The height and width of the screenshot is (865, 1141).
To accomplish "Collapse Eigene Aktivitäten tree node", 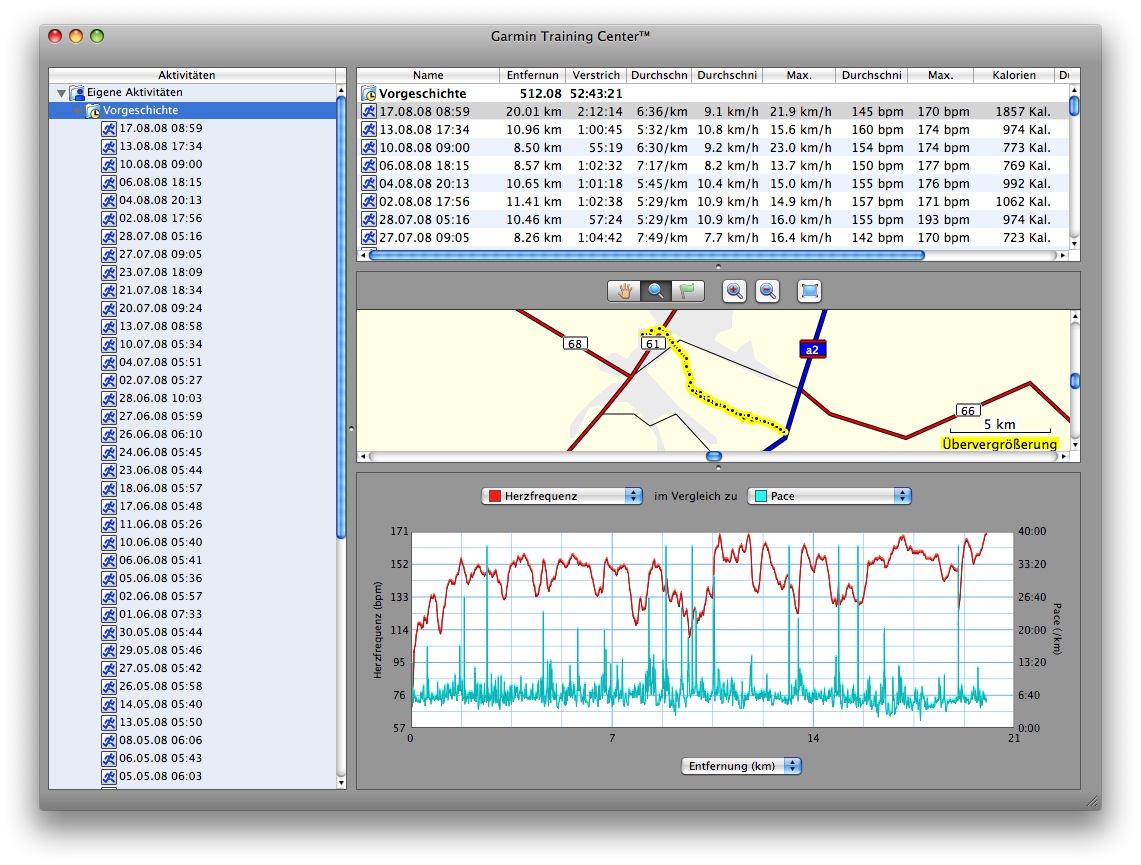I will (61, 93).
